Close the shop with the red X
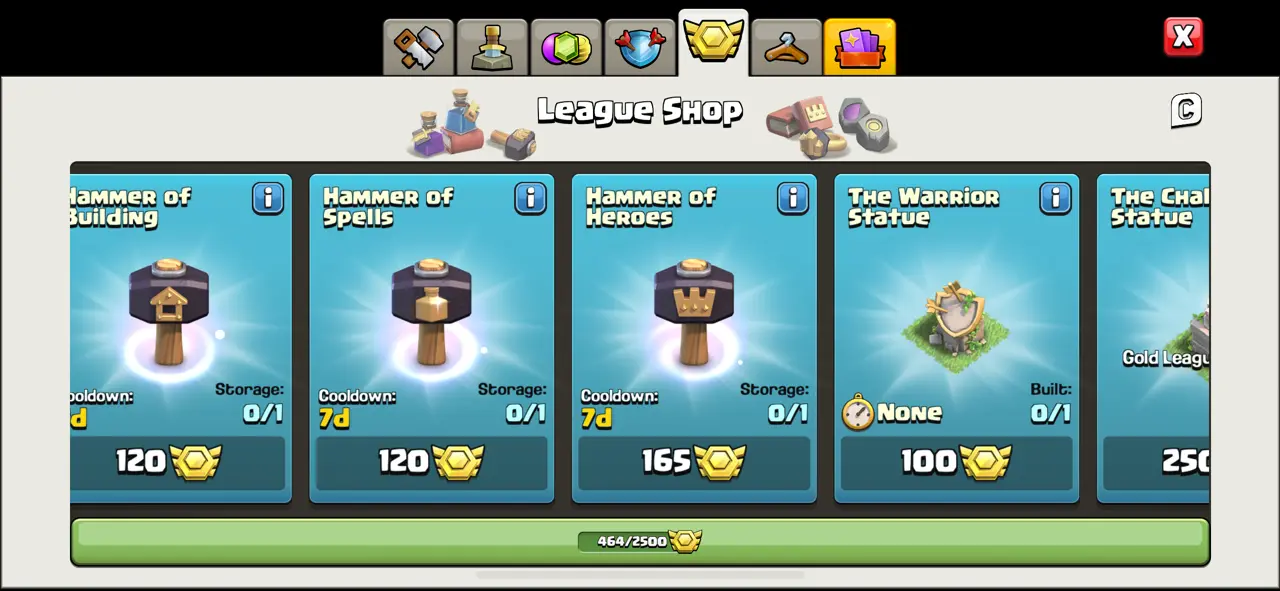Image resolution: width=1280 pixels, height=591 pixels. coord(1183,37)
